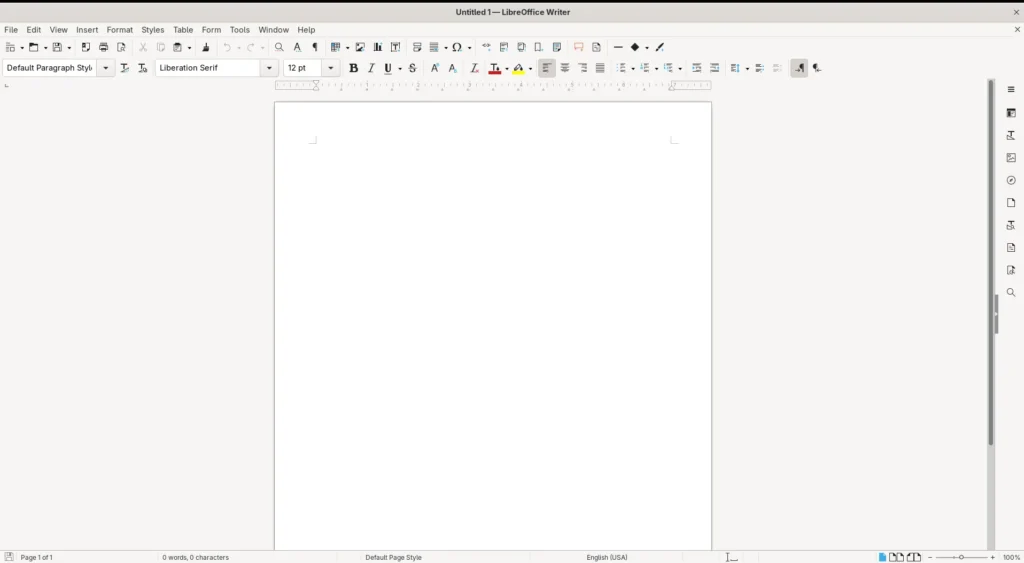
Task: Click the Zoom In plus button
Action: click(993, 557)
